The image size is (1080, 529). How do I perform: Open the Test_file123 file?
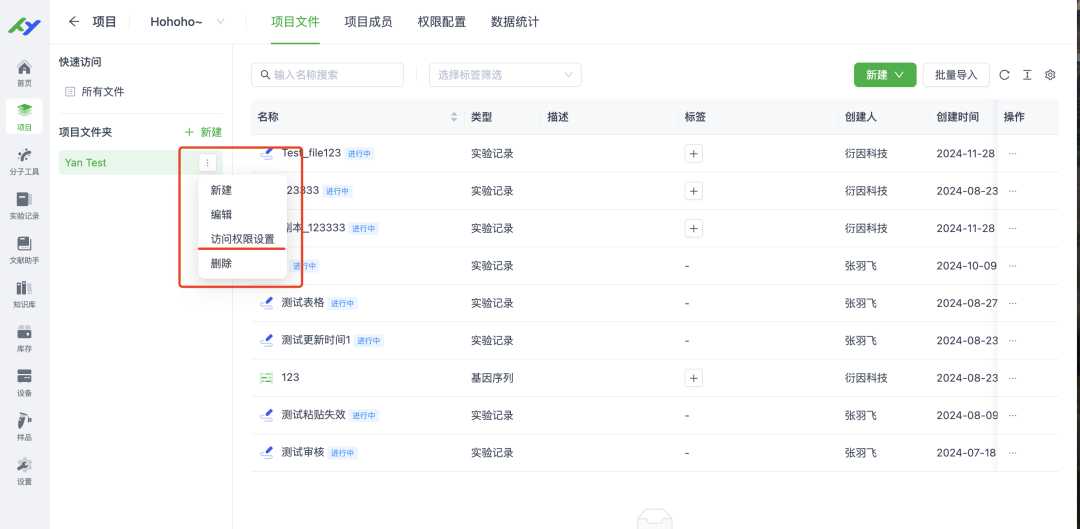311,153
